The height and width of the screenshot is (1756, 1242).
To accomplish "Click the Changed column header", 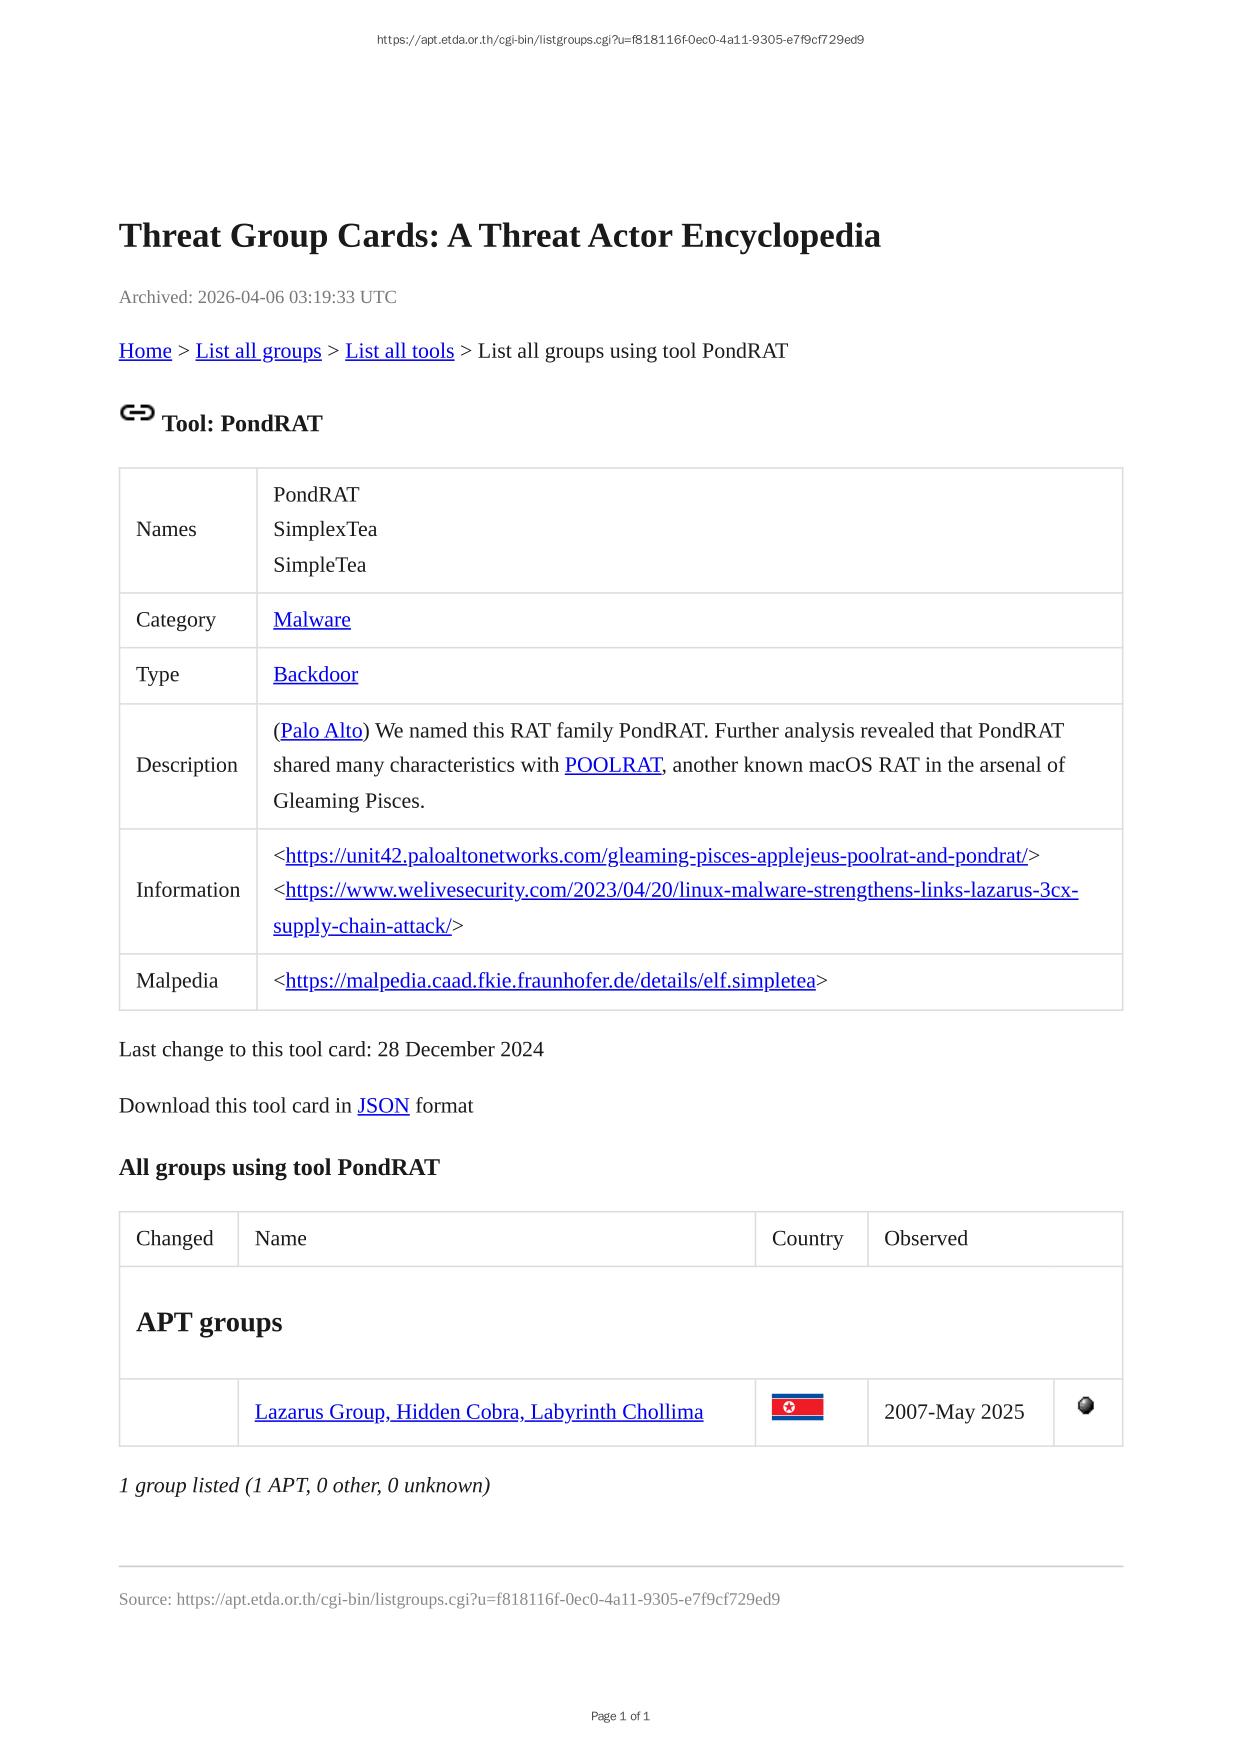I will coord(175,1239).
